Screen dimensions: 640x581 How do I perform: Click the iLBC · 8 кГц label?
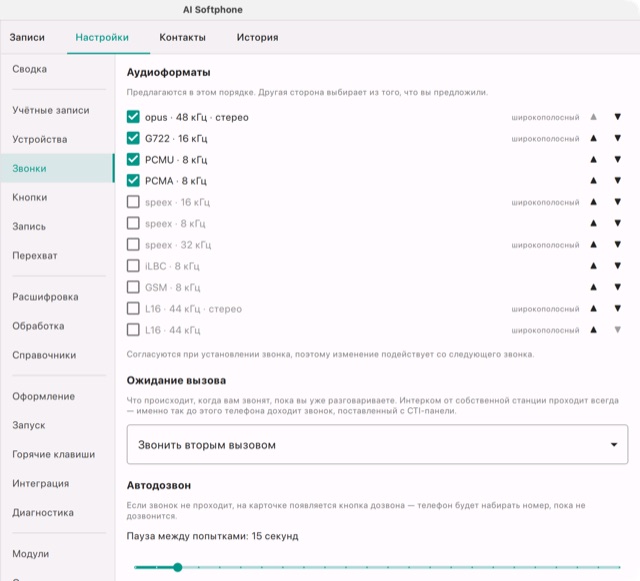(x=172, y=266)
